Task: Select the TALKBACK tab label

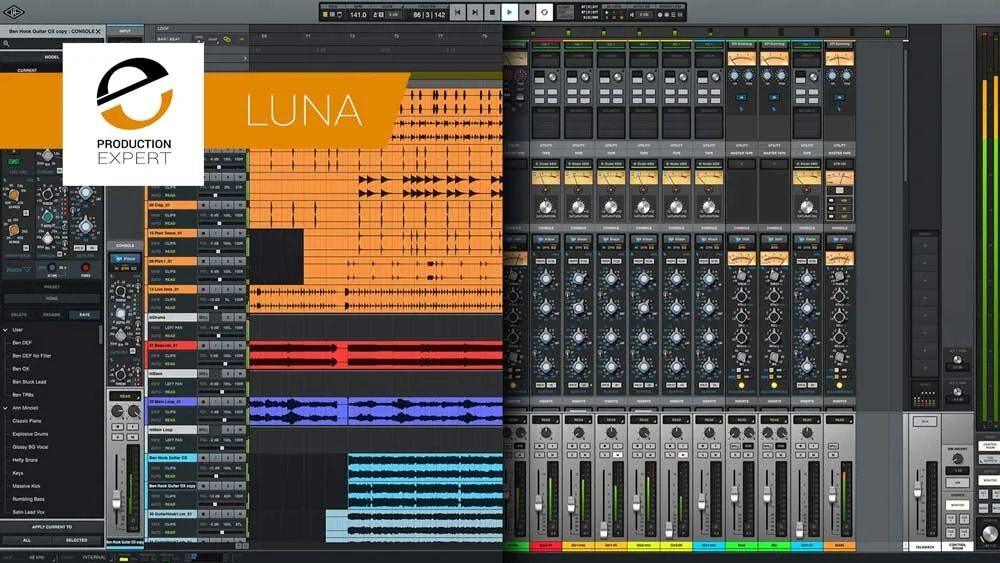Action: click(925, 547)
